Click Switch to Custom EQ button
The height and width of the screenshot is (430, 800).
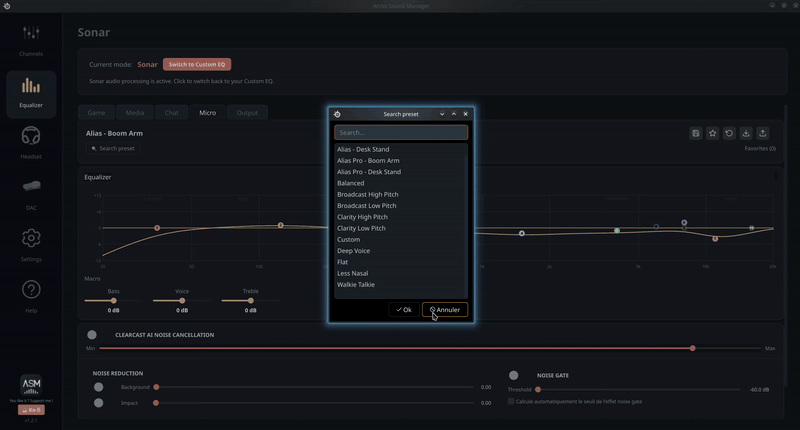(x=197, y=64)
